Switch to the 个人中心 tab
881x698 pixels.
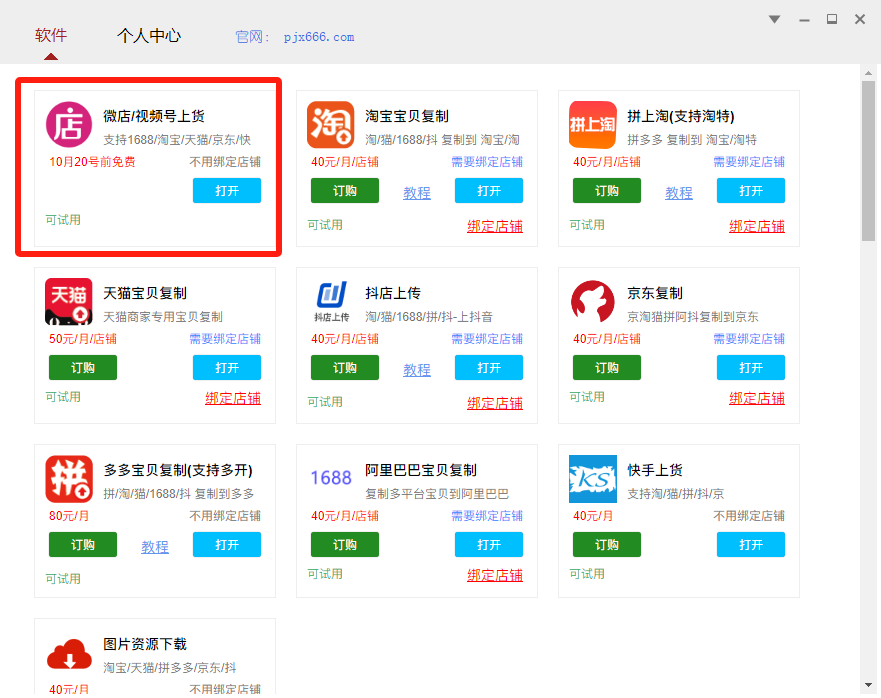[x=149, y=35]
